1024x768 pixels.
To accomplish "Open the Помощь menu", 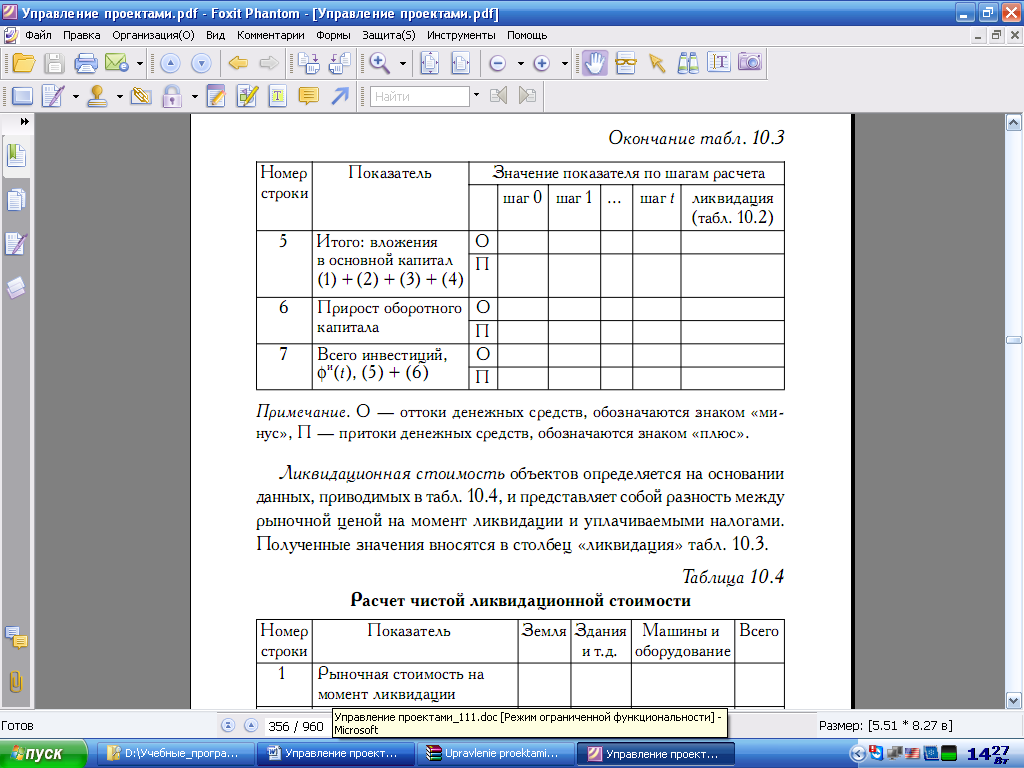I will 527,35.
